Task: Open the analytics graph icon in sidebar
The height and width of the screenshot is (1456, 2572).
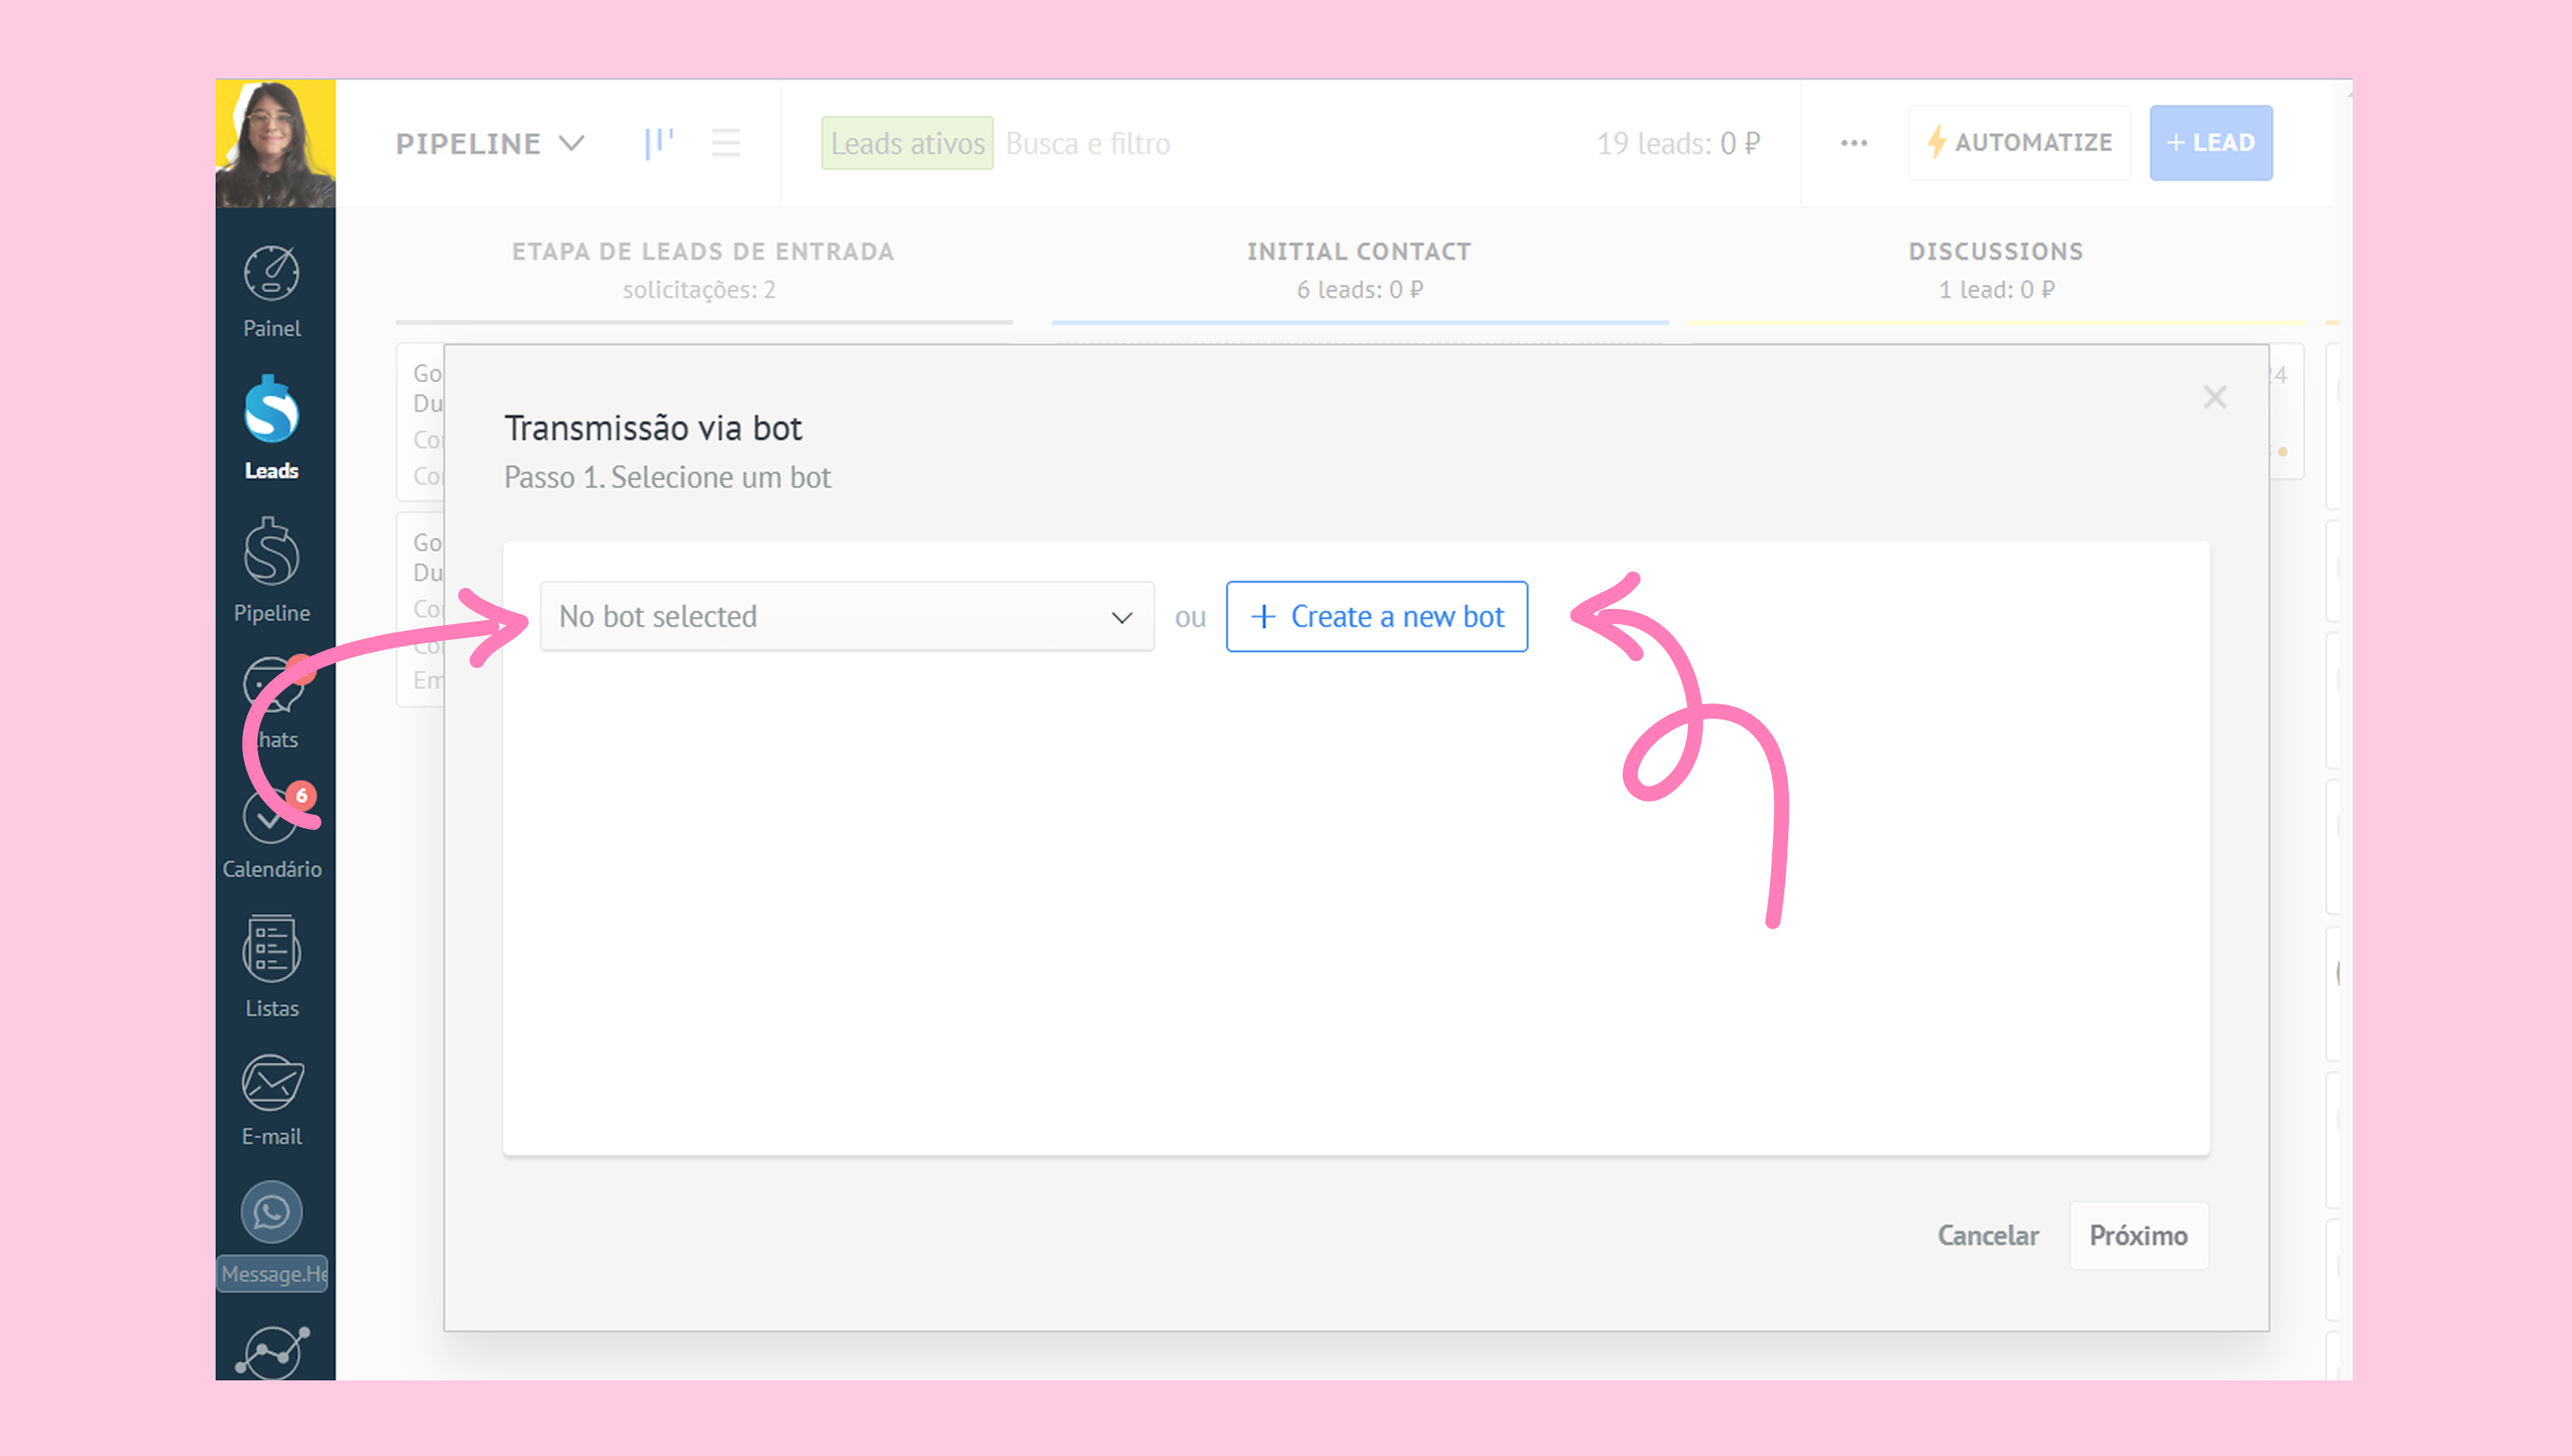Action: point(272,1353)
